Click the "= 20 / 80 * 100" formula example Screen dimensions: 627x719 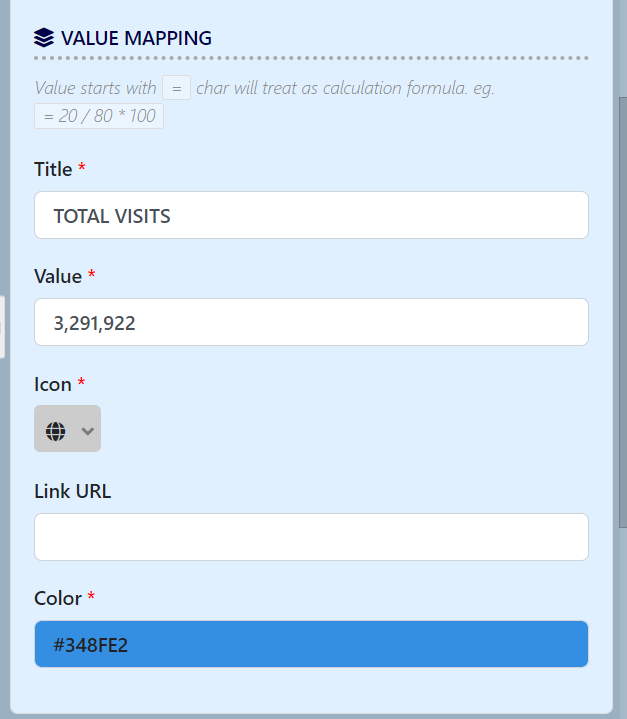pyautogui.click(x=99, y=116)
